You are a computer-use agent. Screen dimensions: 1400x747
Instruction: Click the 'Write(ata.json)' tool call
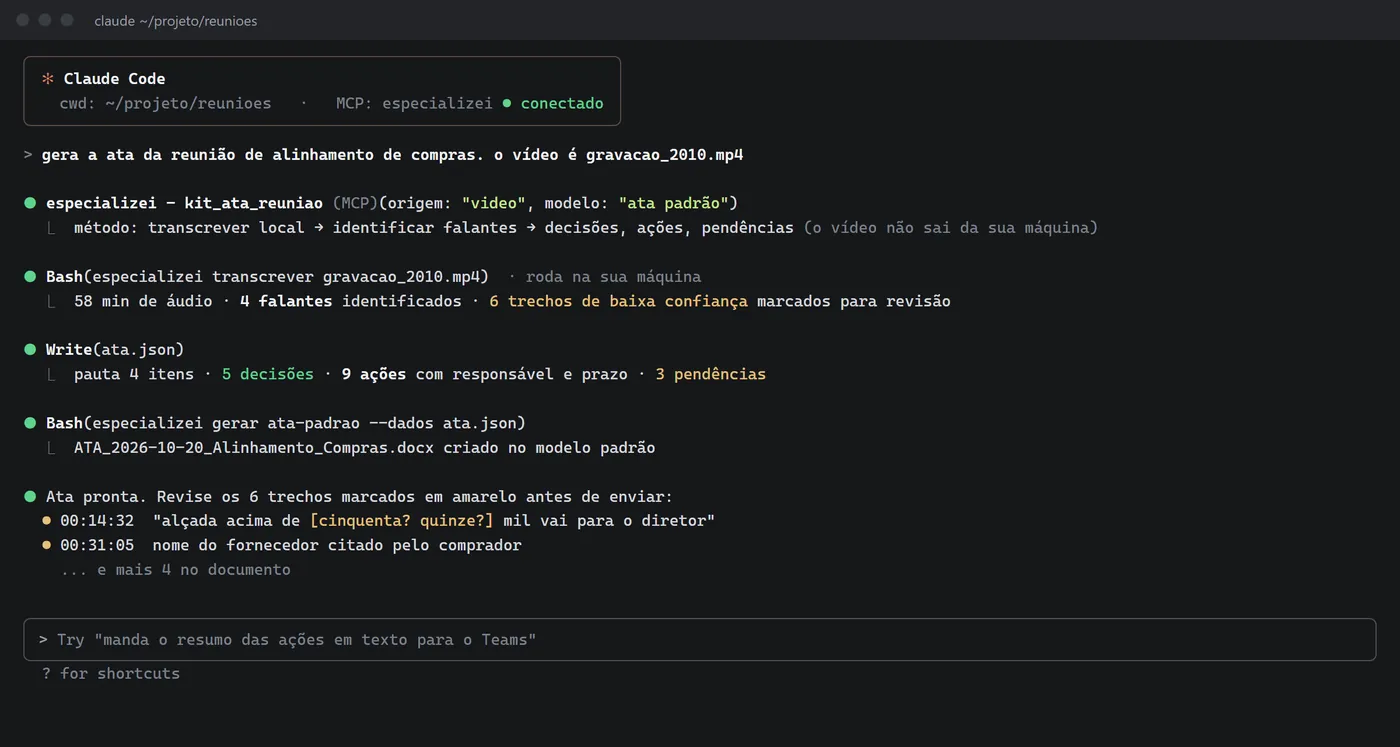point(115,350)
